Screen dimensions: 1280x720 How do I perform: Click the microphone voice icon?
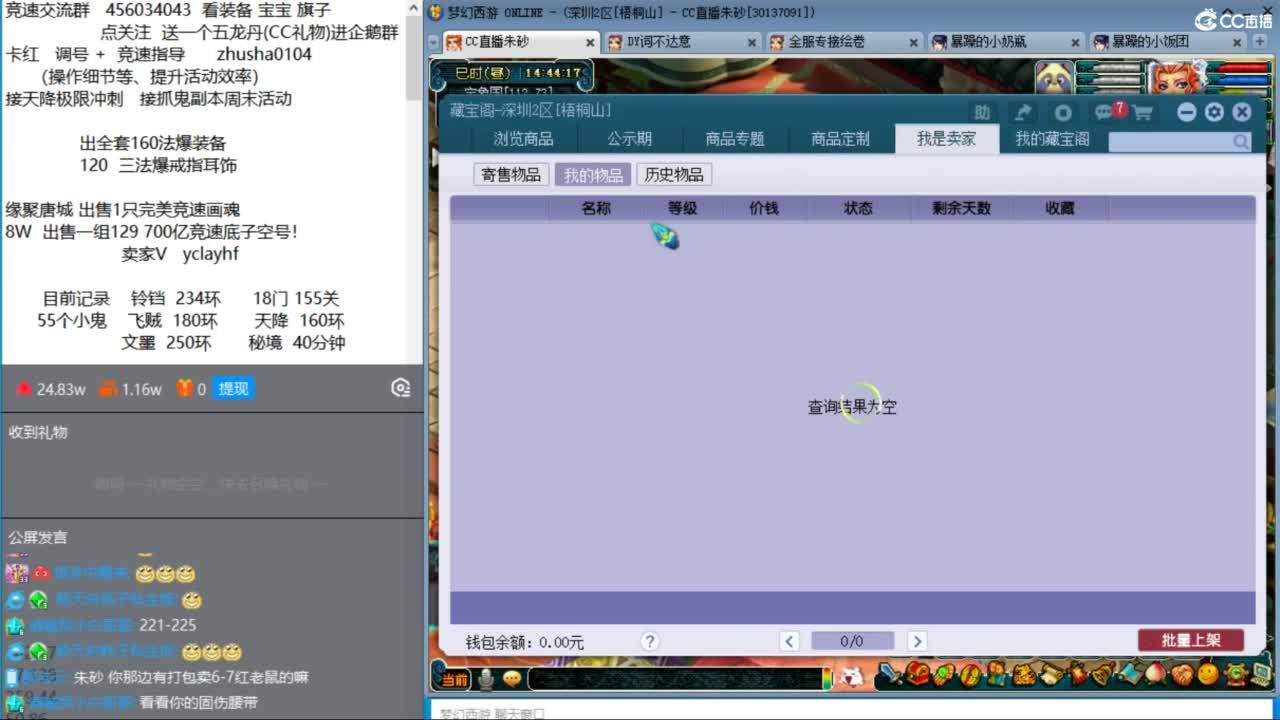coord(486,679)
